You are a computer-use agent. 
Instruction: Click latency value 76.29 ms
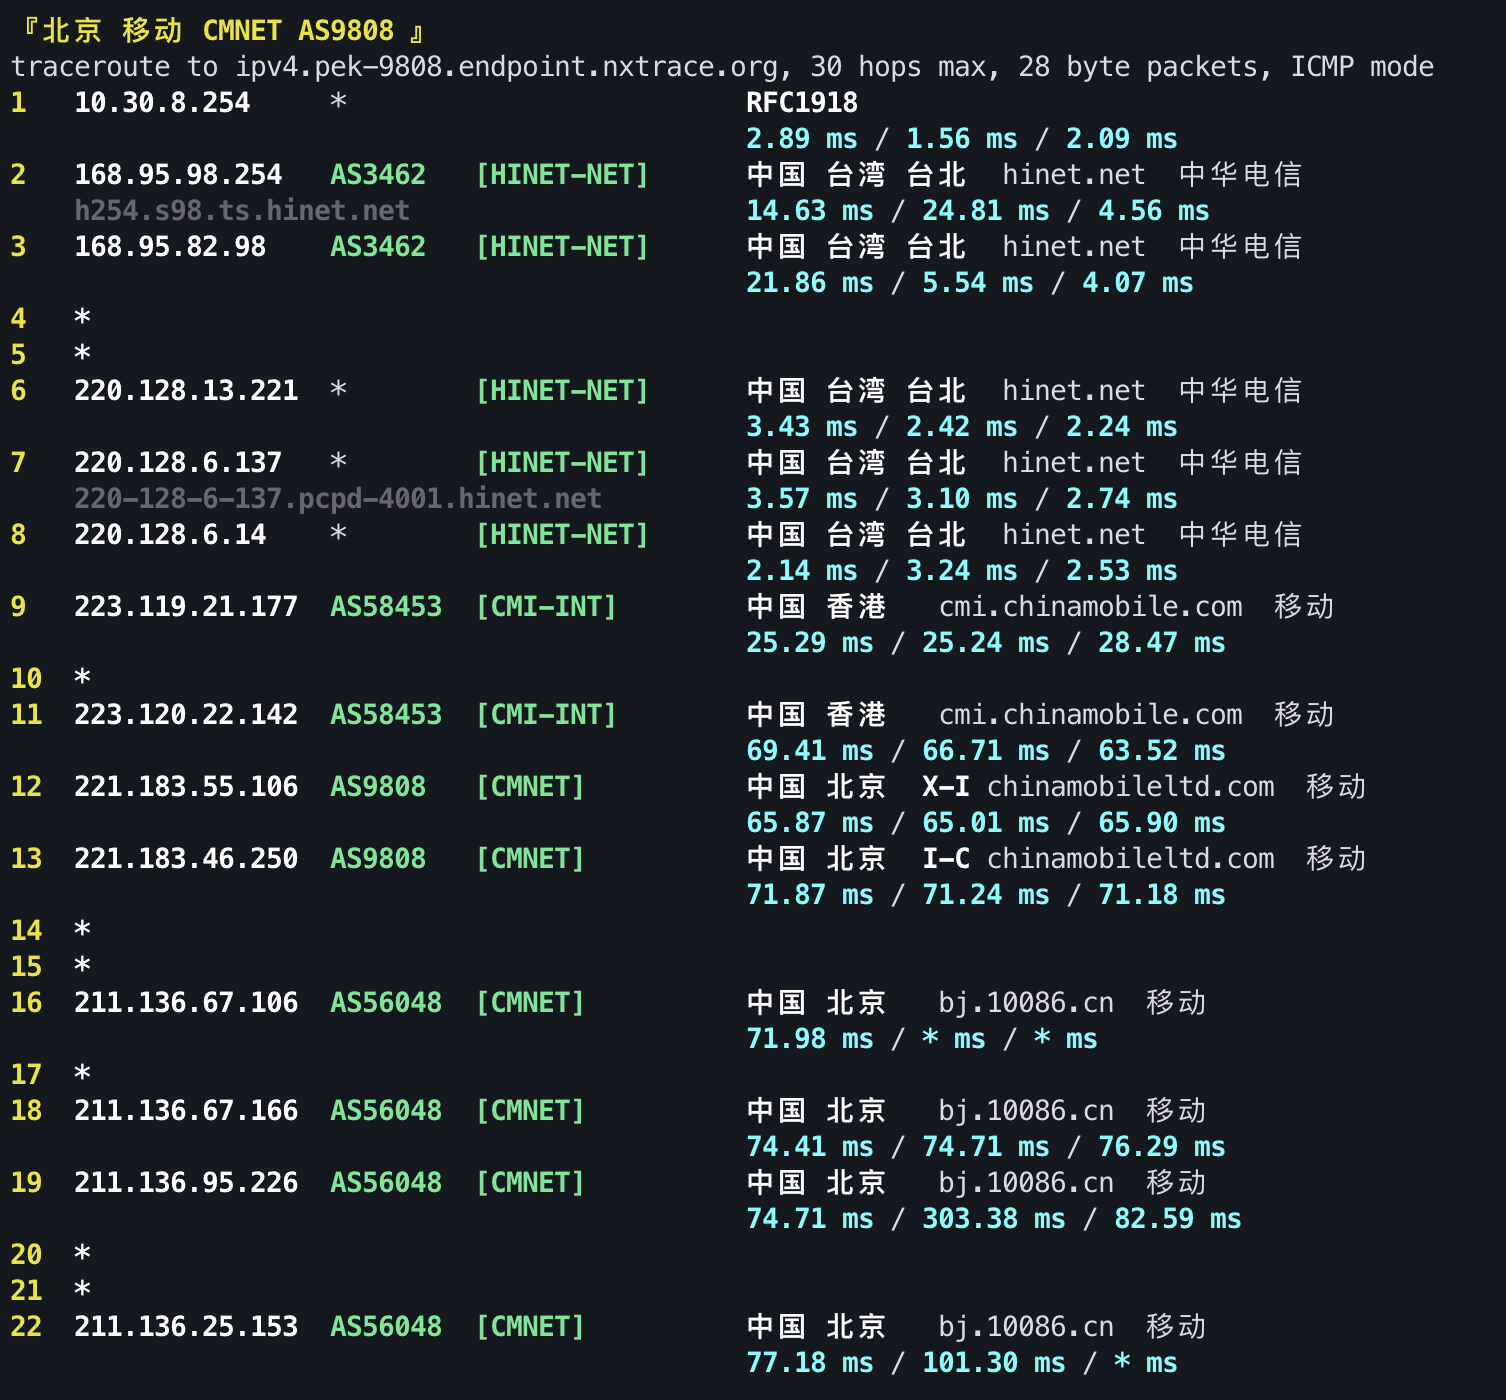[1162, 1147]
